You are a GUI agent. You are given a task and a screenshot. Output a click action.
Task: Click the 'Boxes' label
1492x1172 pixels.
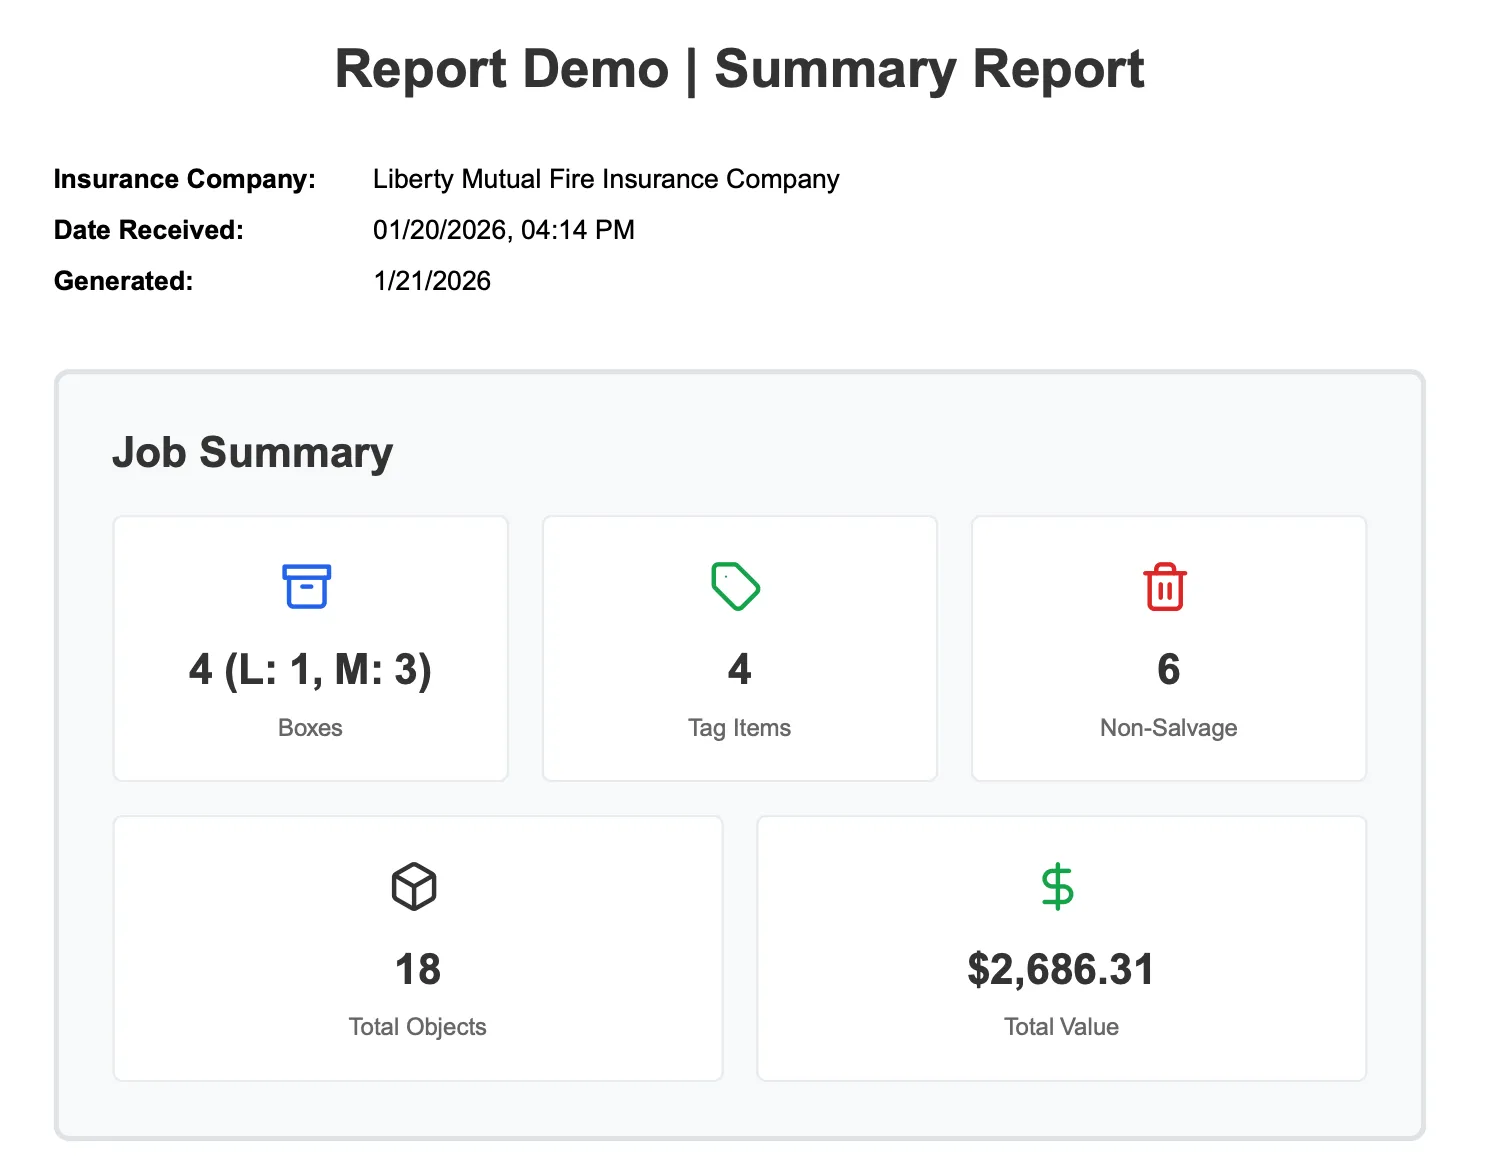(310, 728)
